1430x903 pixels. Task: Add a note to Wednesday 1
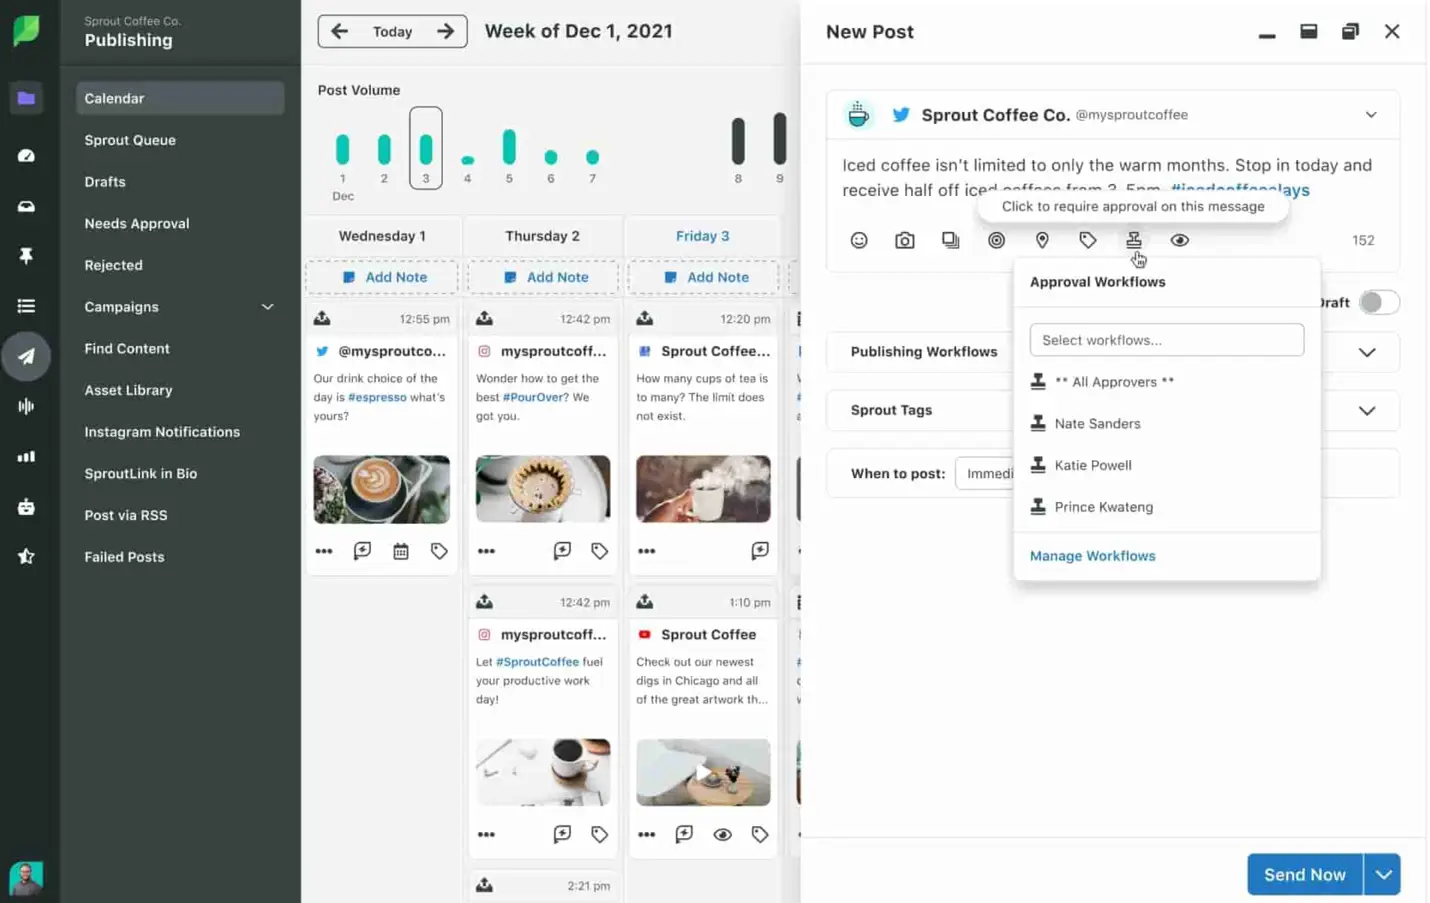point(382,277)
